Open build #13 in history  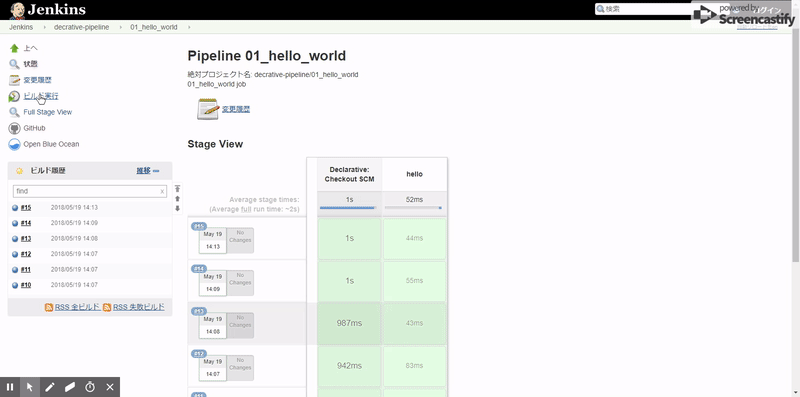click(26, 239)
